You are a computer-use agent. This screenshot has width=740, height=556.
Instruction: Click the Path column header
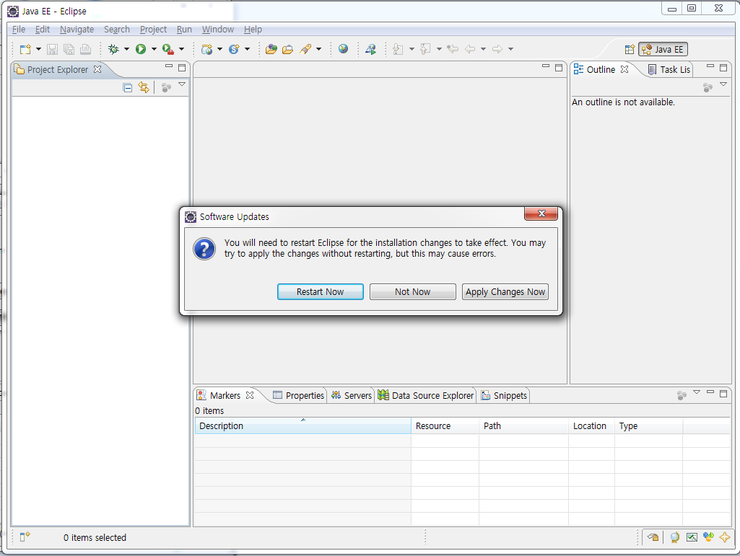pos(524,426)
